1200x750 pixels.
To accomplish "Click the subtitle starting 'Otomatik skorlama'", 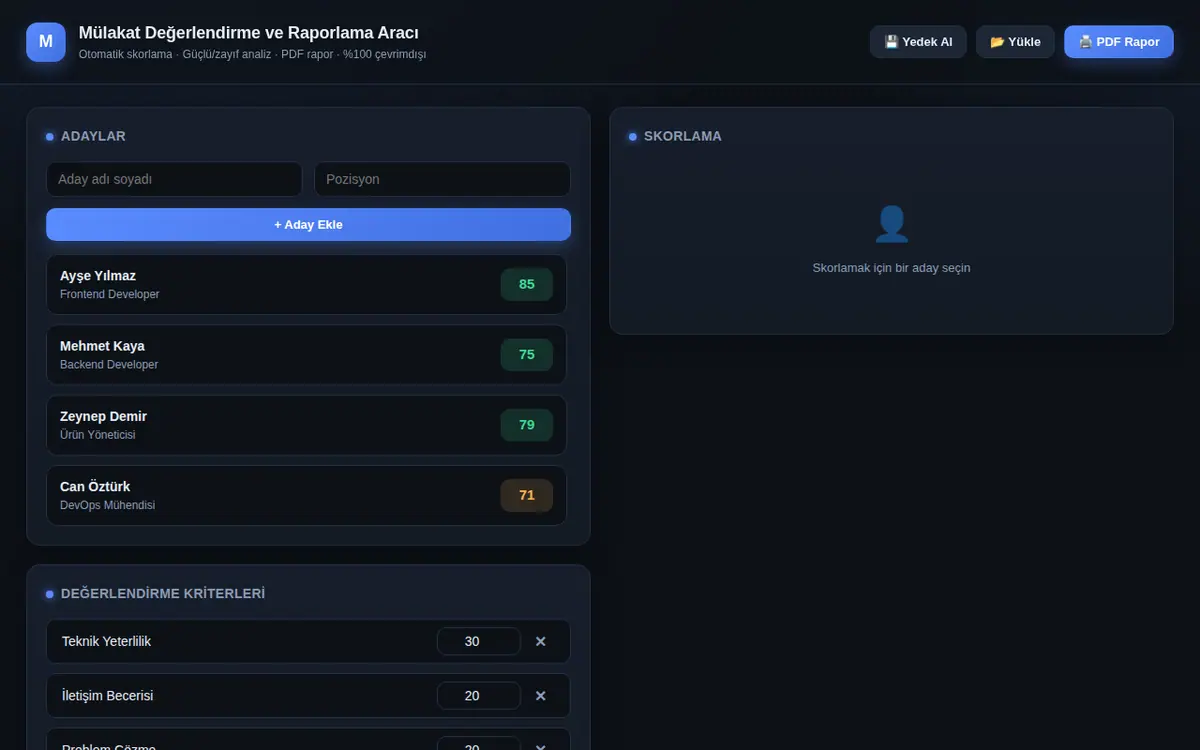I will [252, 55].
